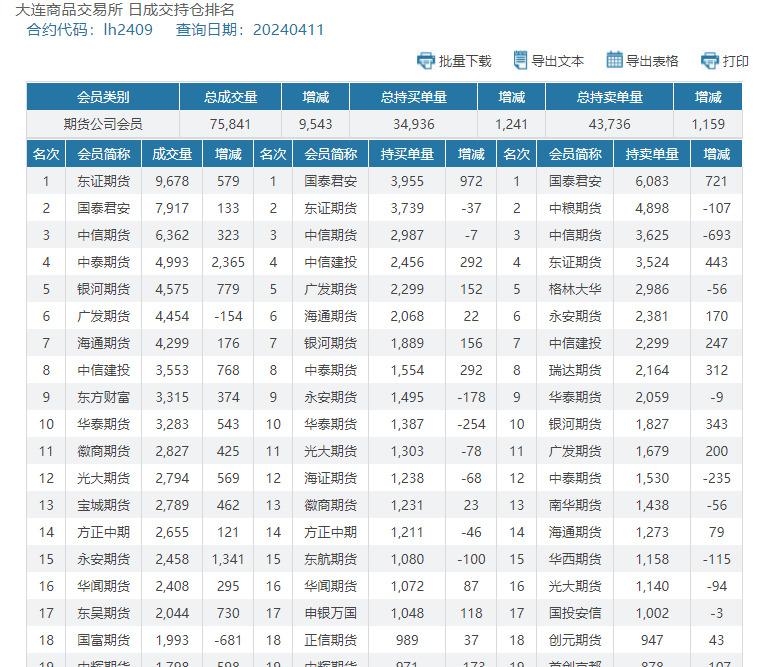This screenshot has height=667, width=761.
Task: Click the 持卖单量 column header
Action: (x=652, y=154)
